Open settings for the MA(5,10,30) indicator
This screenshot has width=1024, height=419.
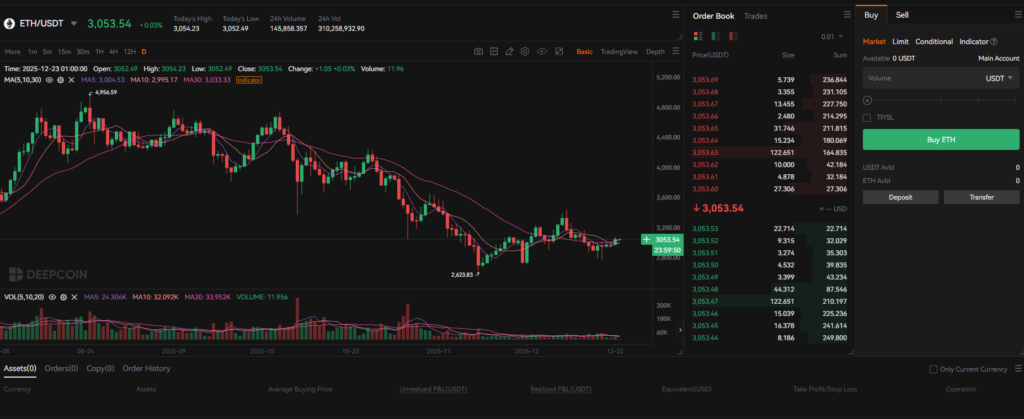tap(60, 80)
